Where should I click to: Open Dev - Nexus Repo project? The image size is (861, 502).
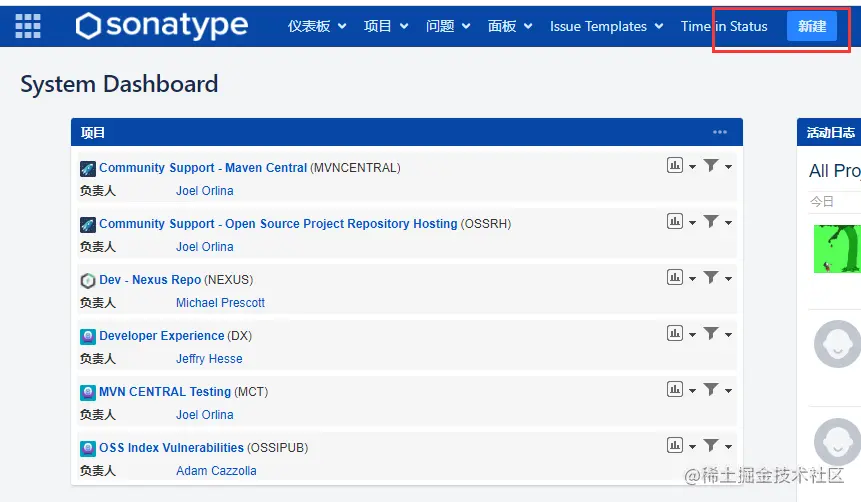click(150, 280)
